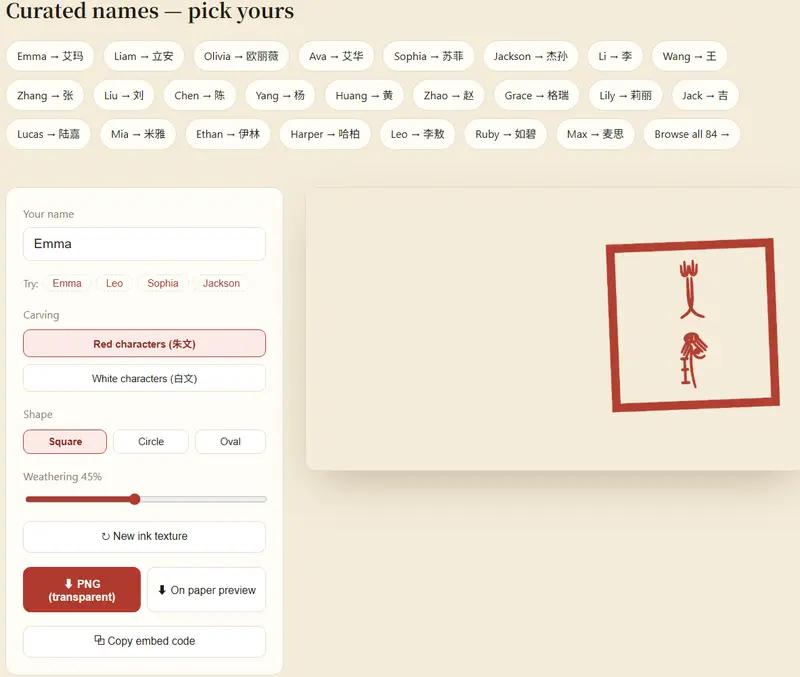Image resolution: width=800 pixels, height=677 pixels.
Task: Pick the curated surname Yang
Action: pos(280,95)
